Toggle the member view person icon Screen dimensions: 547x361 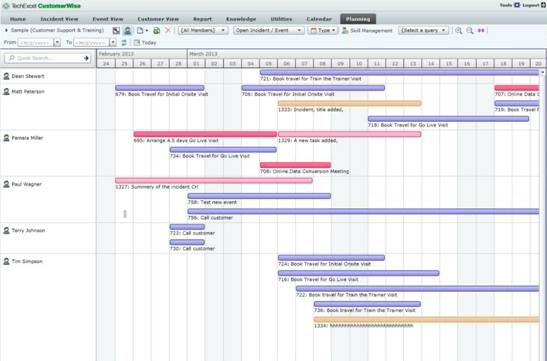(x=127, y=31)
